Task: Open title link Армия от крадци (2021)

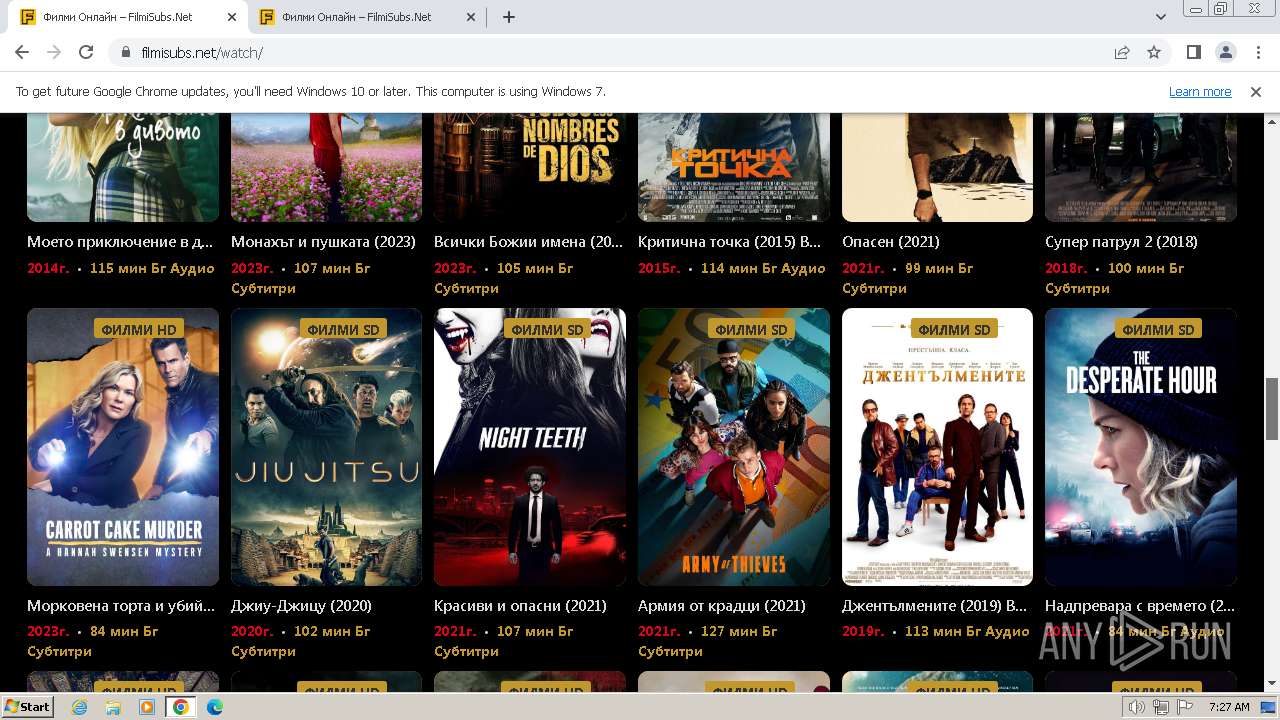Action: click(x=722, y=606)
